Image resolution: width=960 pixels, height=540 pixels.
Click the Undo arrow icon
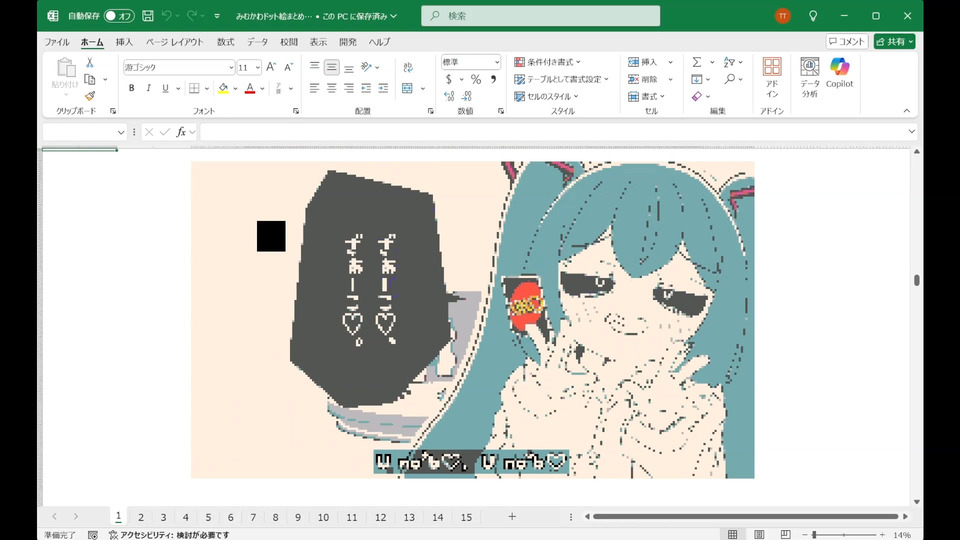167,16
